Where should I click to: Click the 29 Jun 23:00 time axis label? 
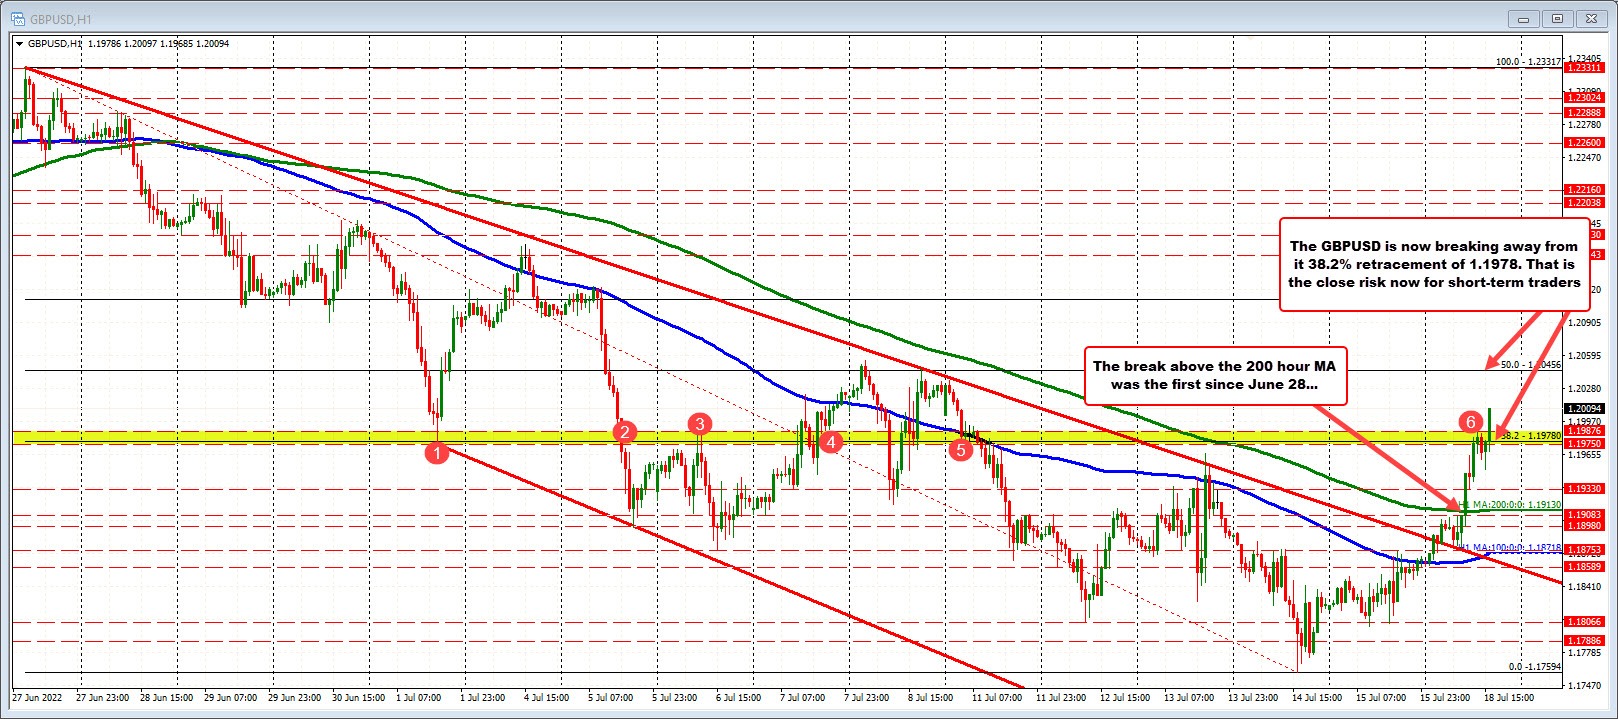[x=296, y=698]
